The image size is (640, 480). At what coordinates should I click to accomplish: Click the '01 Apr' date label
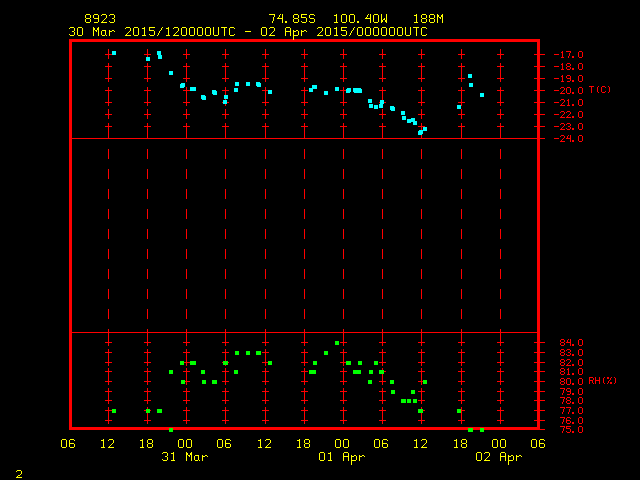click(x=342, y=457)
